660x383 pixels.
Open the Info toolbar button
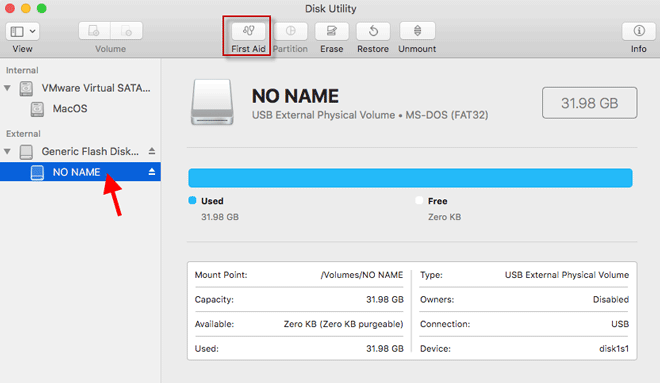coord(639,31)
